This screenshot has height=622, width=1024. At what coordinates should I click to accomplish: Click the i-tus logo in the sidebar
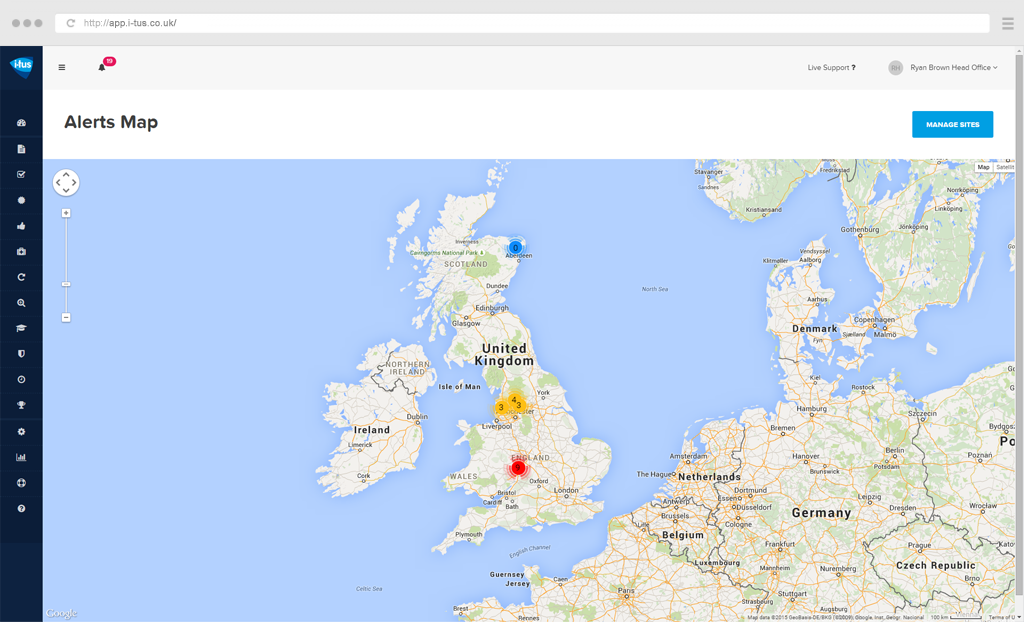tap(22, 66)
